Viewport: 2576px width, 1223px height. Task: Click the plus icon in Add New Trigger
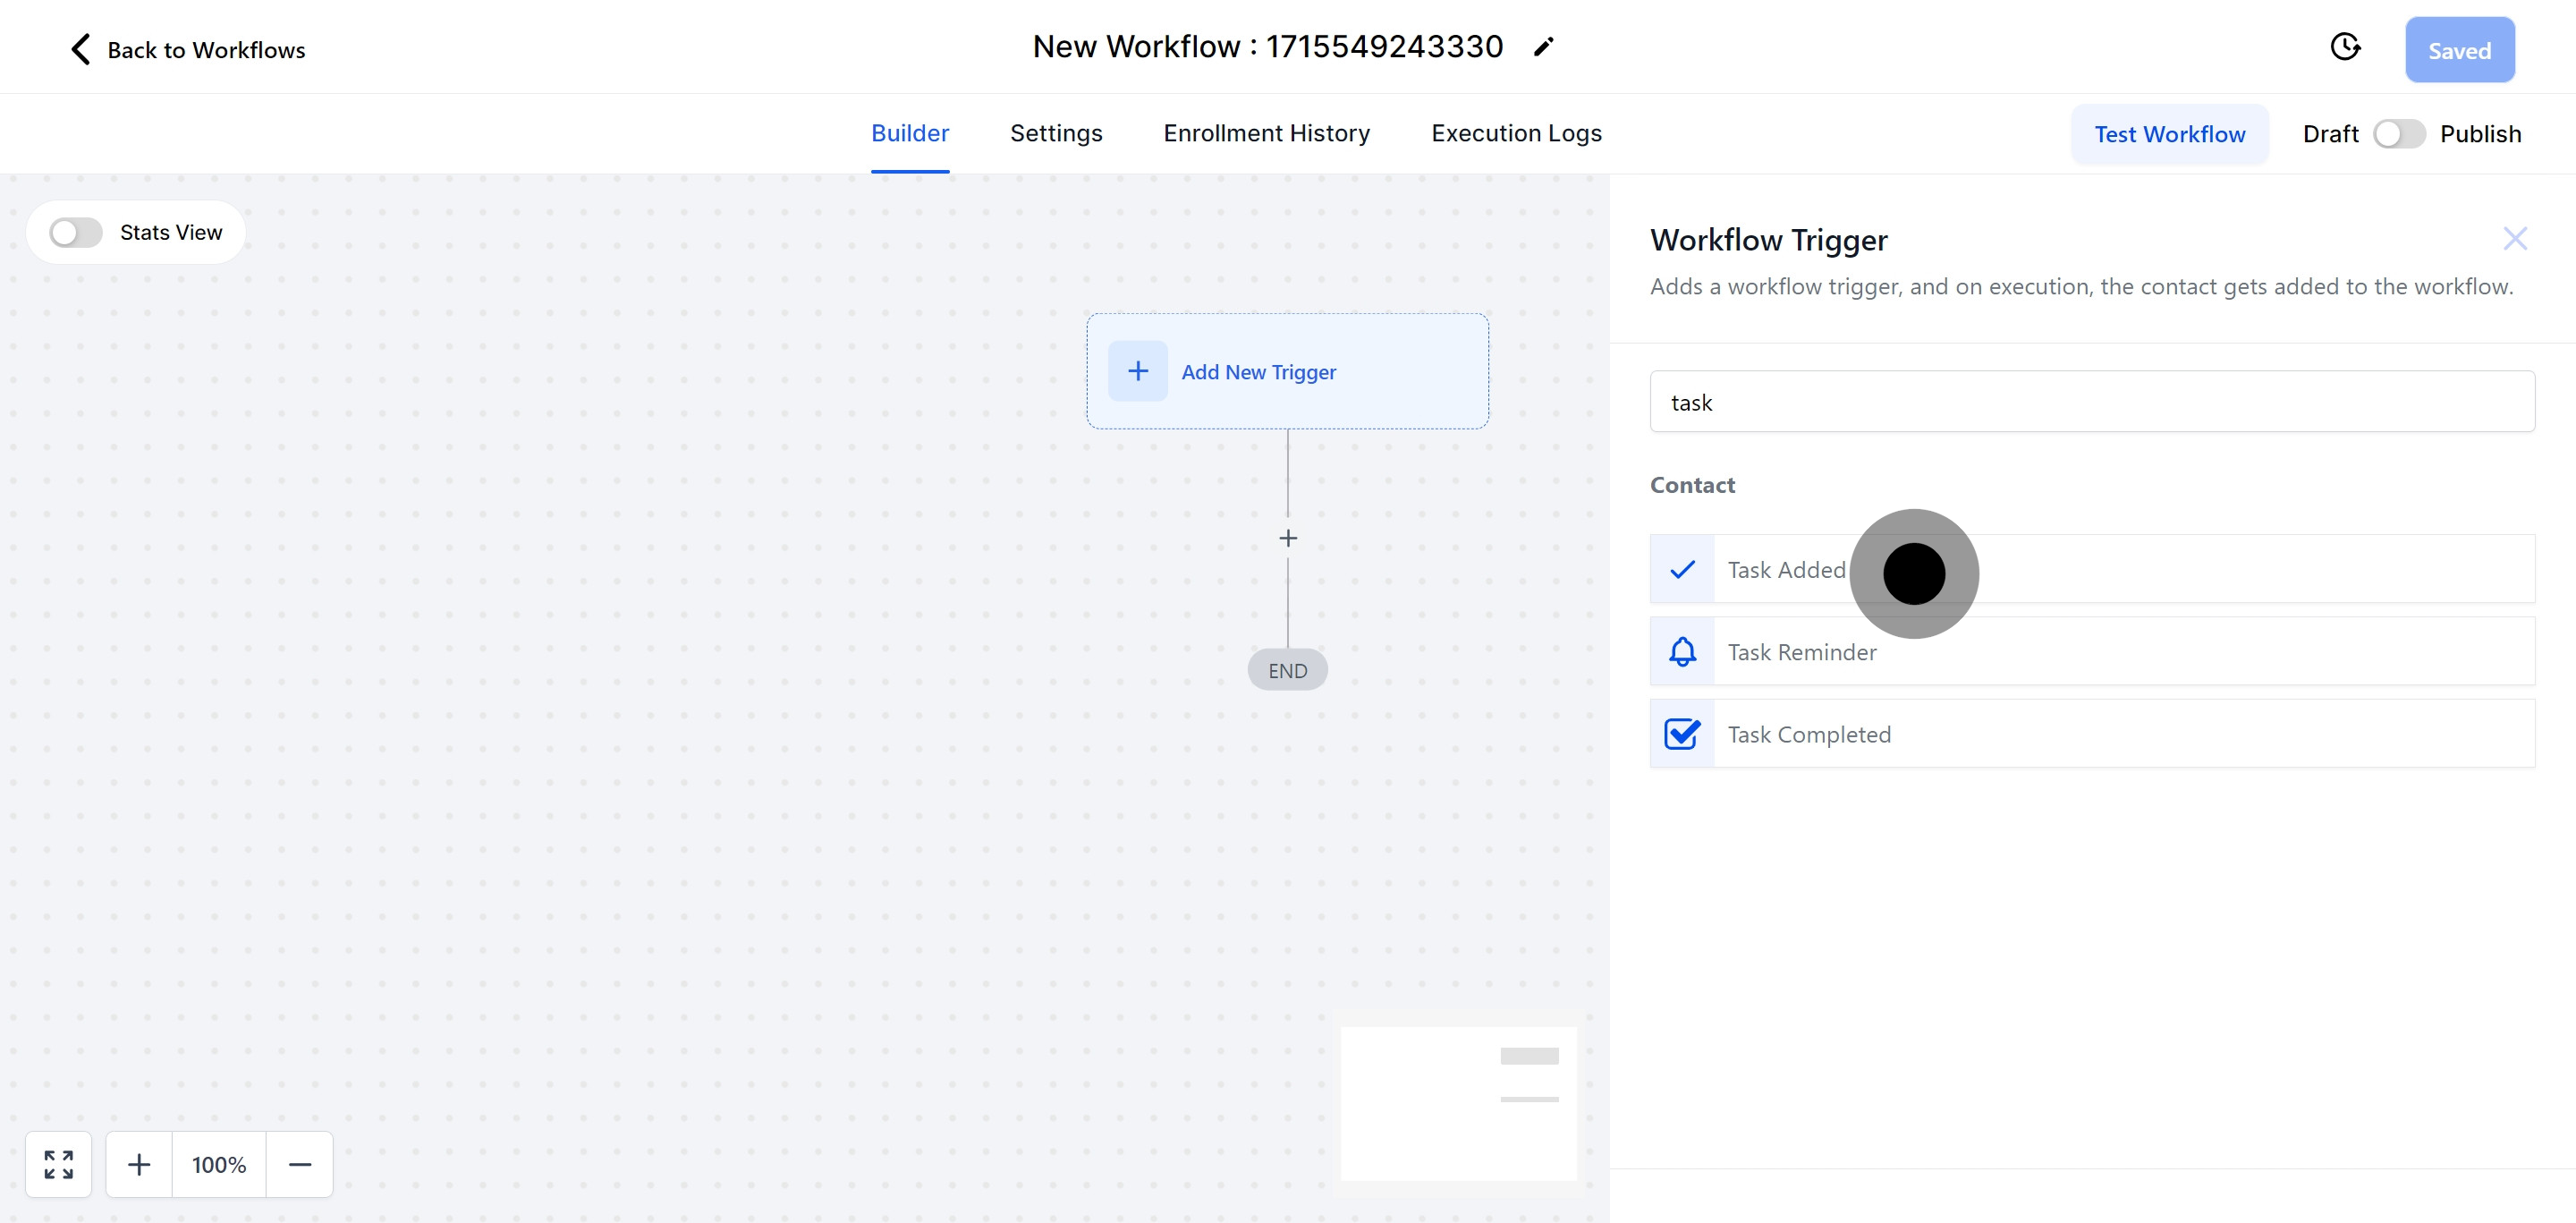click(x=1138, y=371)
